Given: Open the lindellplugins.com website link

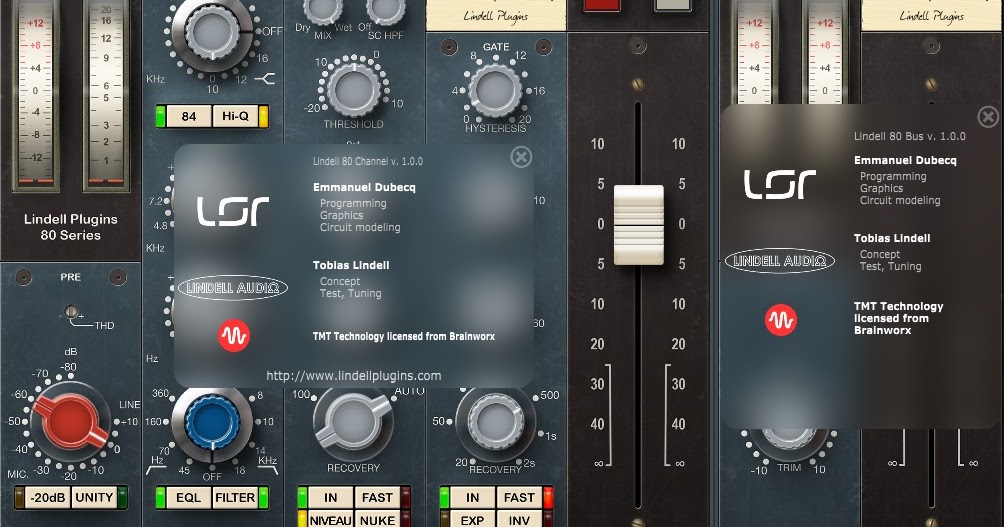Looking at the screenshot, I should (353, 376).
